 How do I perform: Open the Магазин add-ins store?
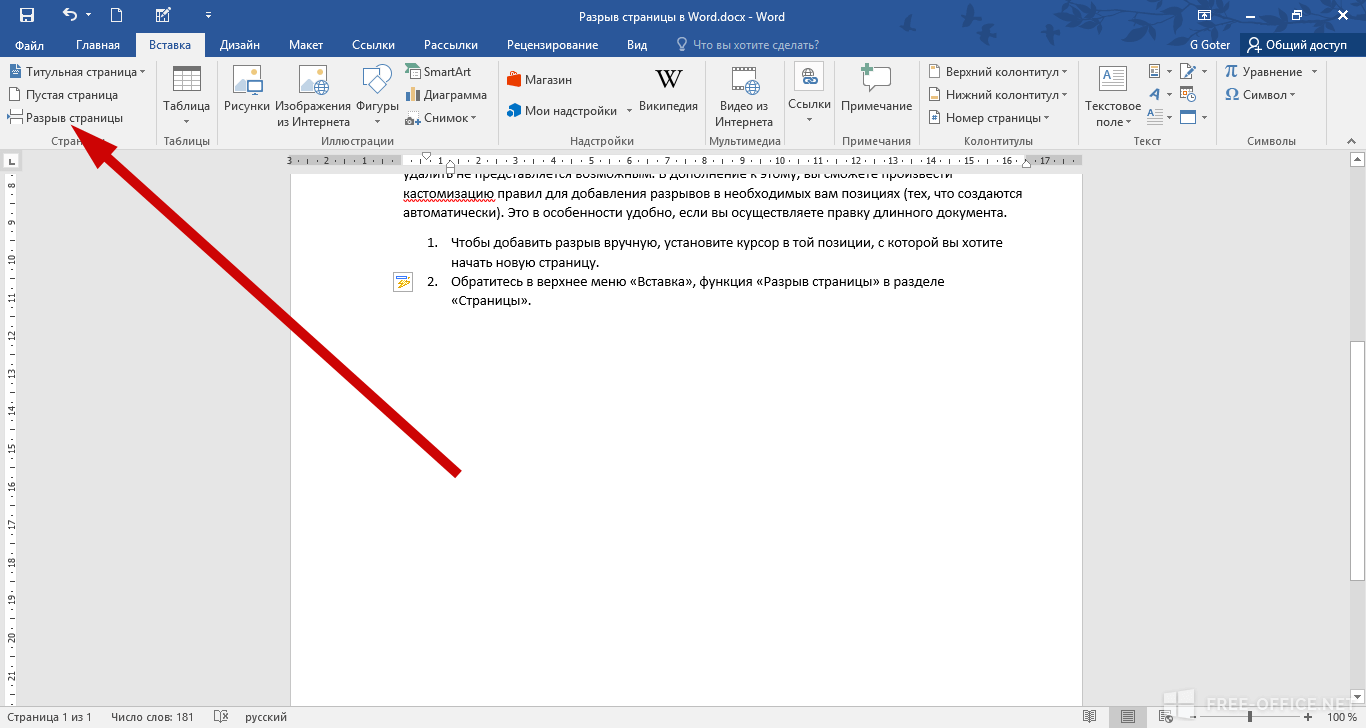[540, 80]
